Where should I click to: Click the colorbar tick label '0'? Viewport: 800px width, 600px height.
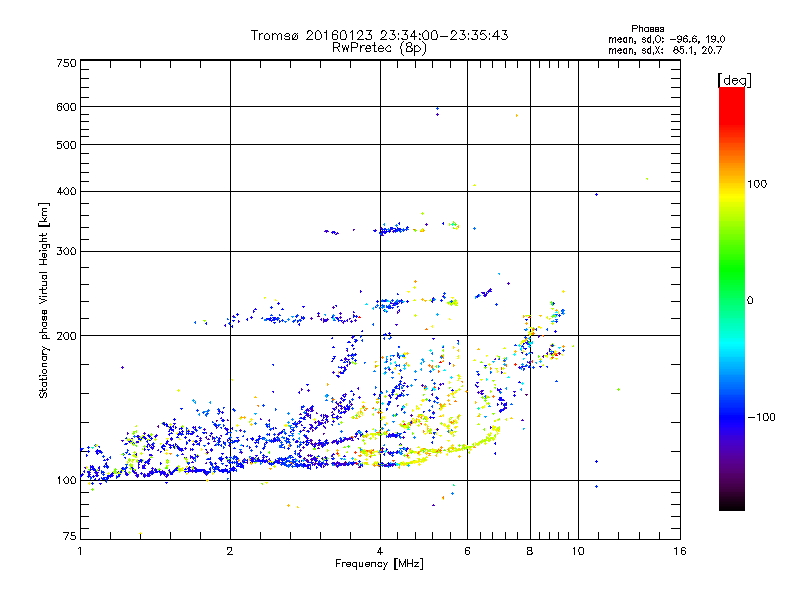[750, 301]
